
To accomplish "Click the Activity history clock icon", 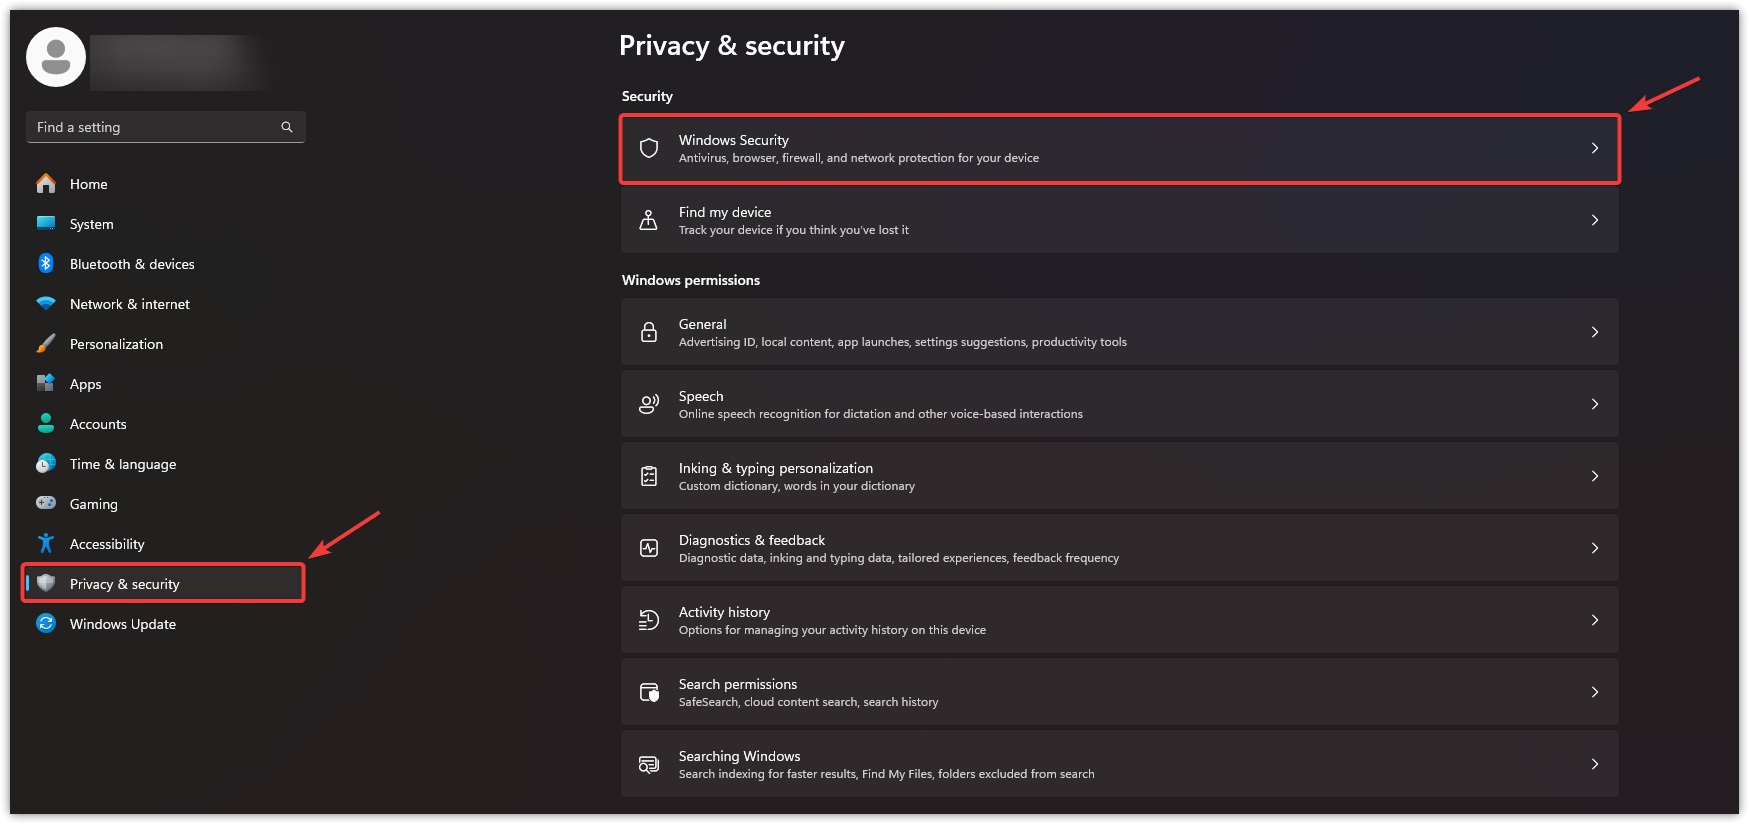I will coord(649,620).
